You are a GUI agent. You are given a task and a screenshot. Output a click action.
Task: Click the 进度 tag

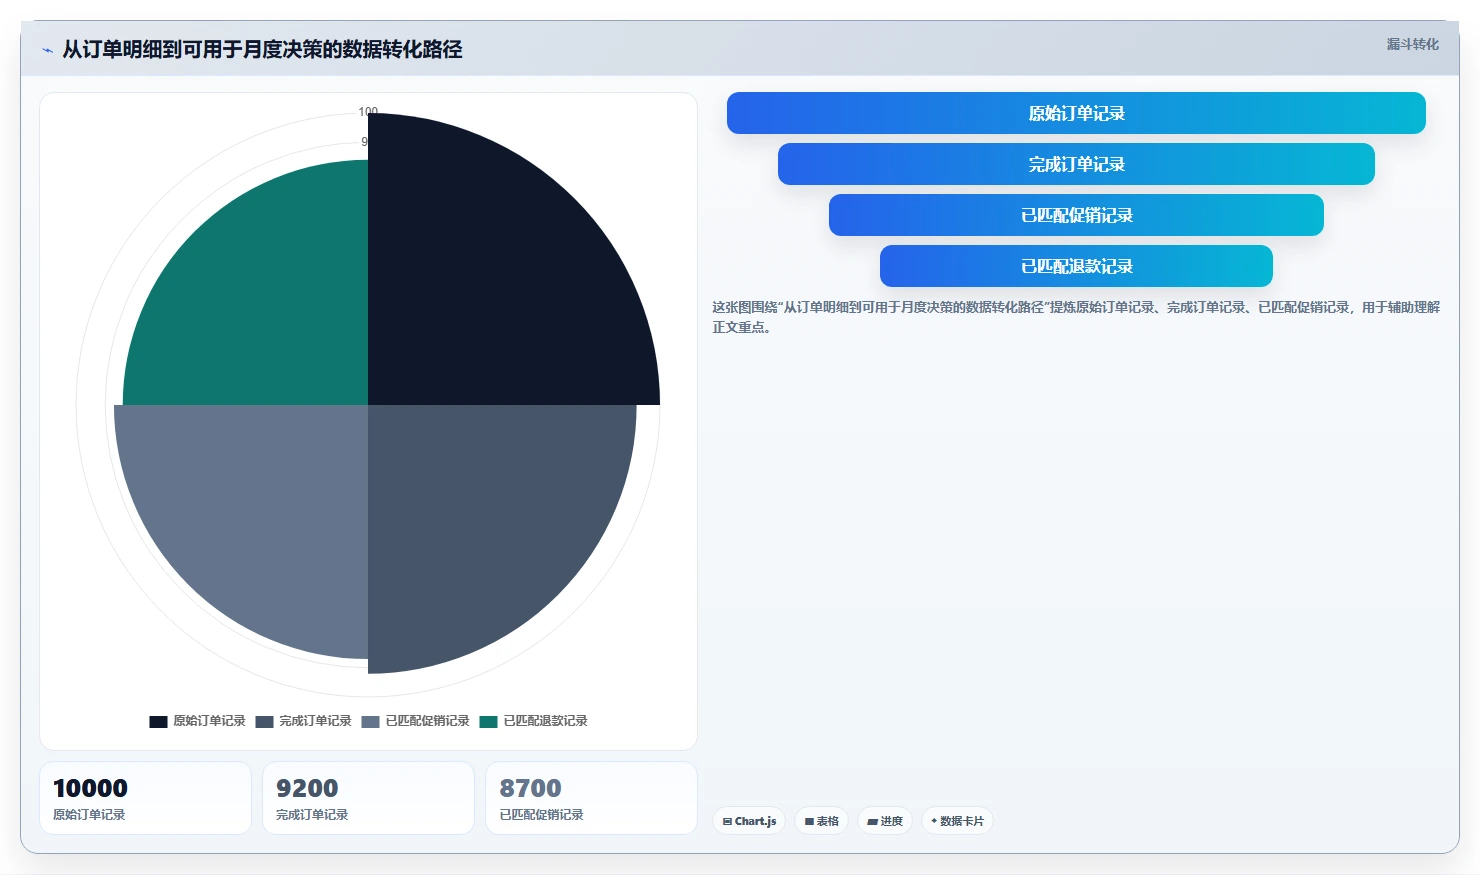885,821
